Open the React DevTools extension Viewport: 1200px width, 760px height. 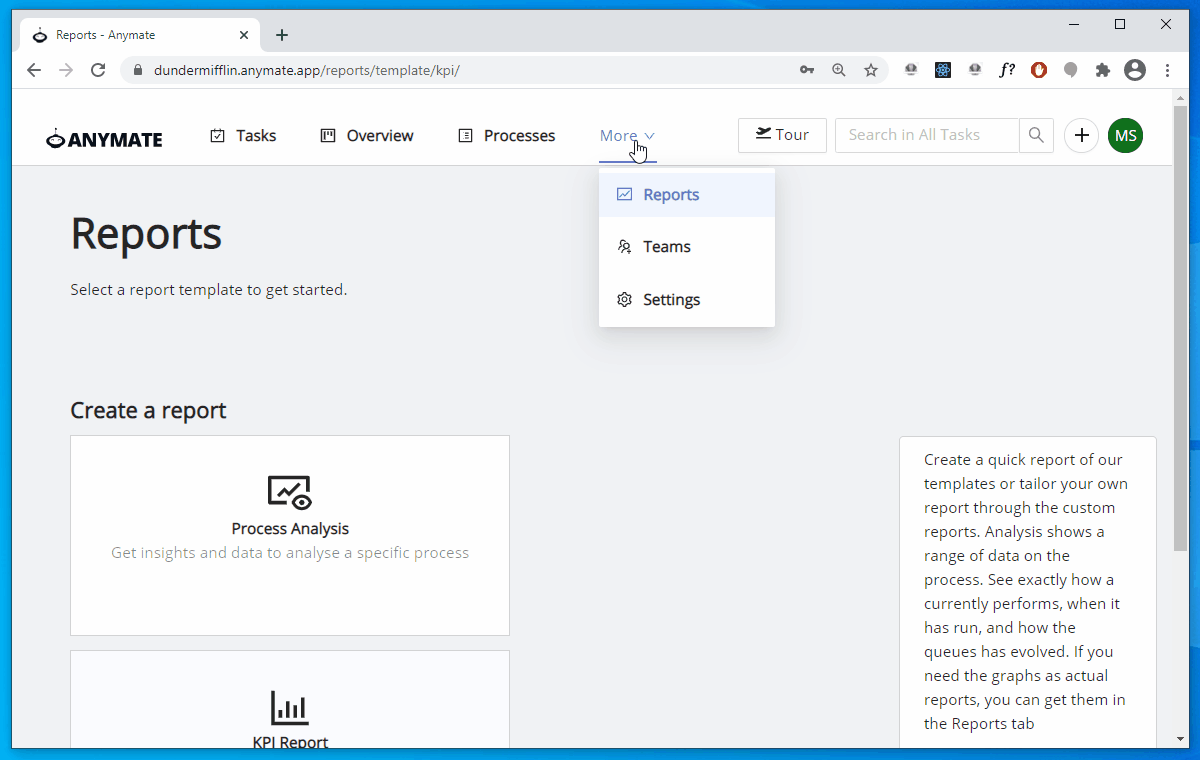(943, 70)
